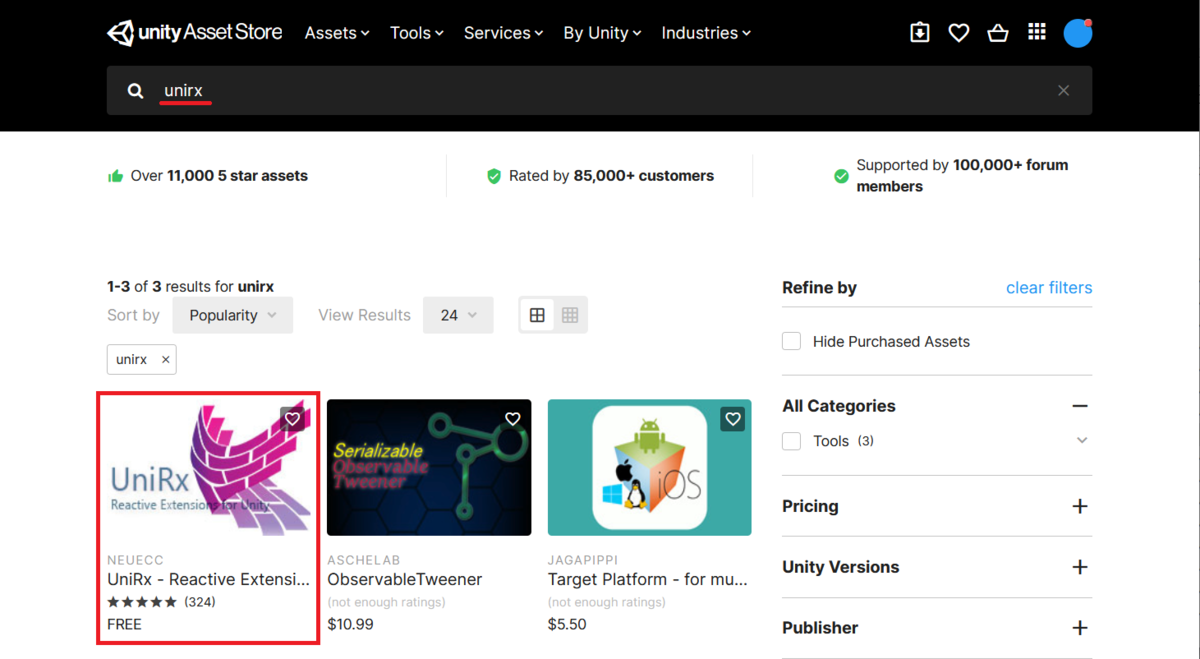Screen dimensions: 1200x659
Task: Open the ObservableTweener title link
Action: coord(405,579)
